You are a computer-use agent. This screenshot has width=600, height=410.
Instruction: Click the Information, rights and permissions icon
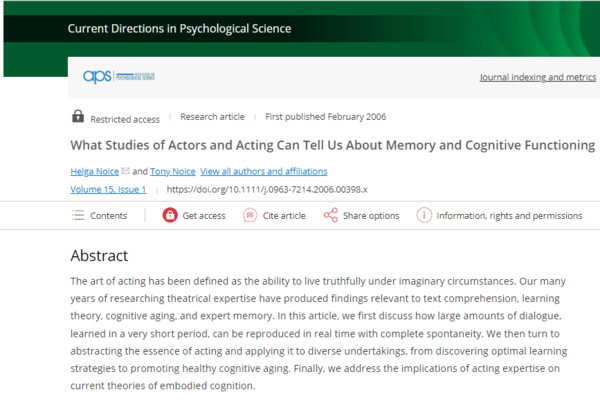tap(424, 215)
